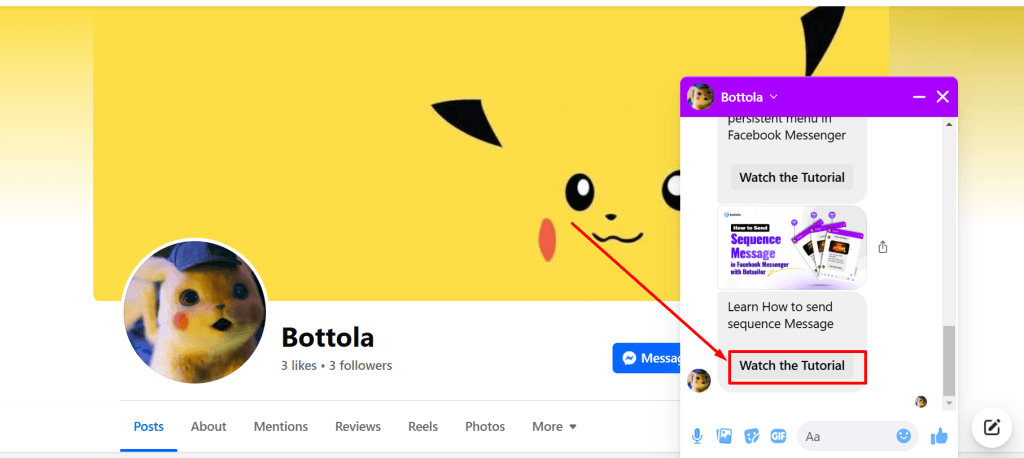This screenshot has height=458, width=1024.
Task: Minimize the Bottola chat window
Action: coord(919,97)
